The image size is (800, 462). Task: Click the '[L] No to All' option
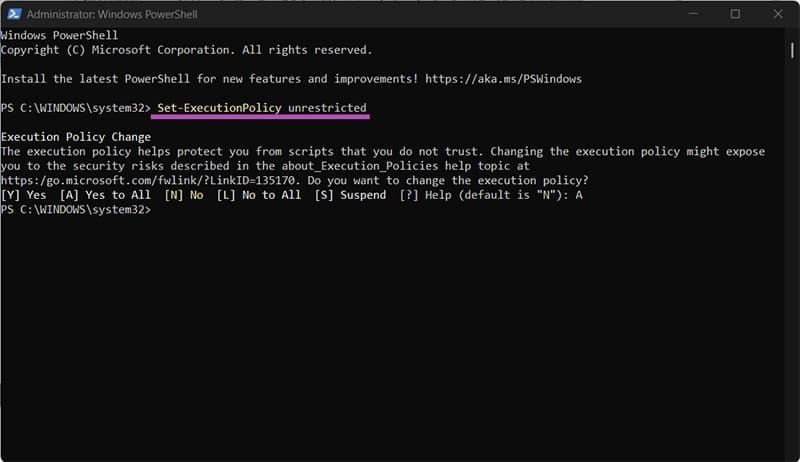point(258,195)
